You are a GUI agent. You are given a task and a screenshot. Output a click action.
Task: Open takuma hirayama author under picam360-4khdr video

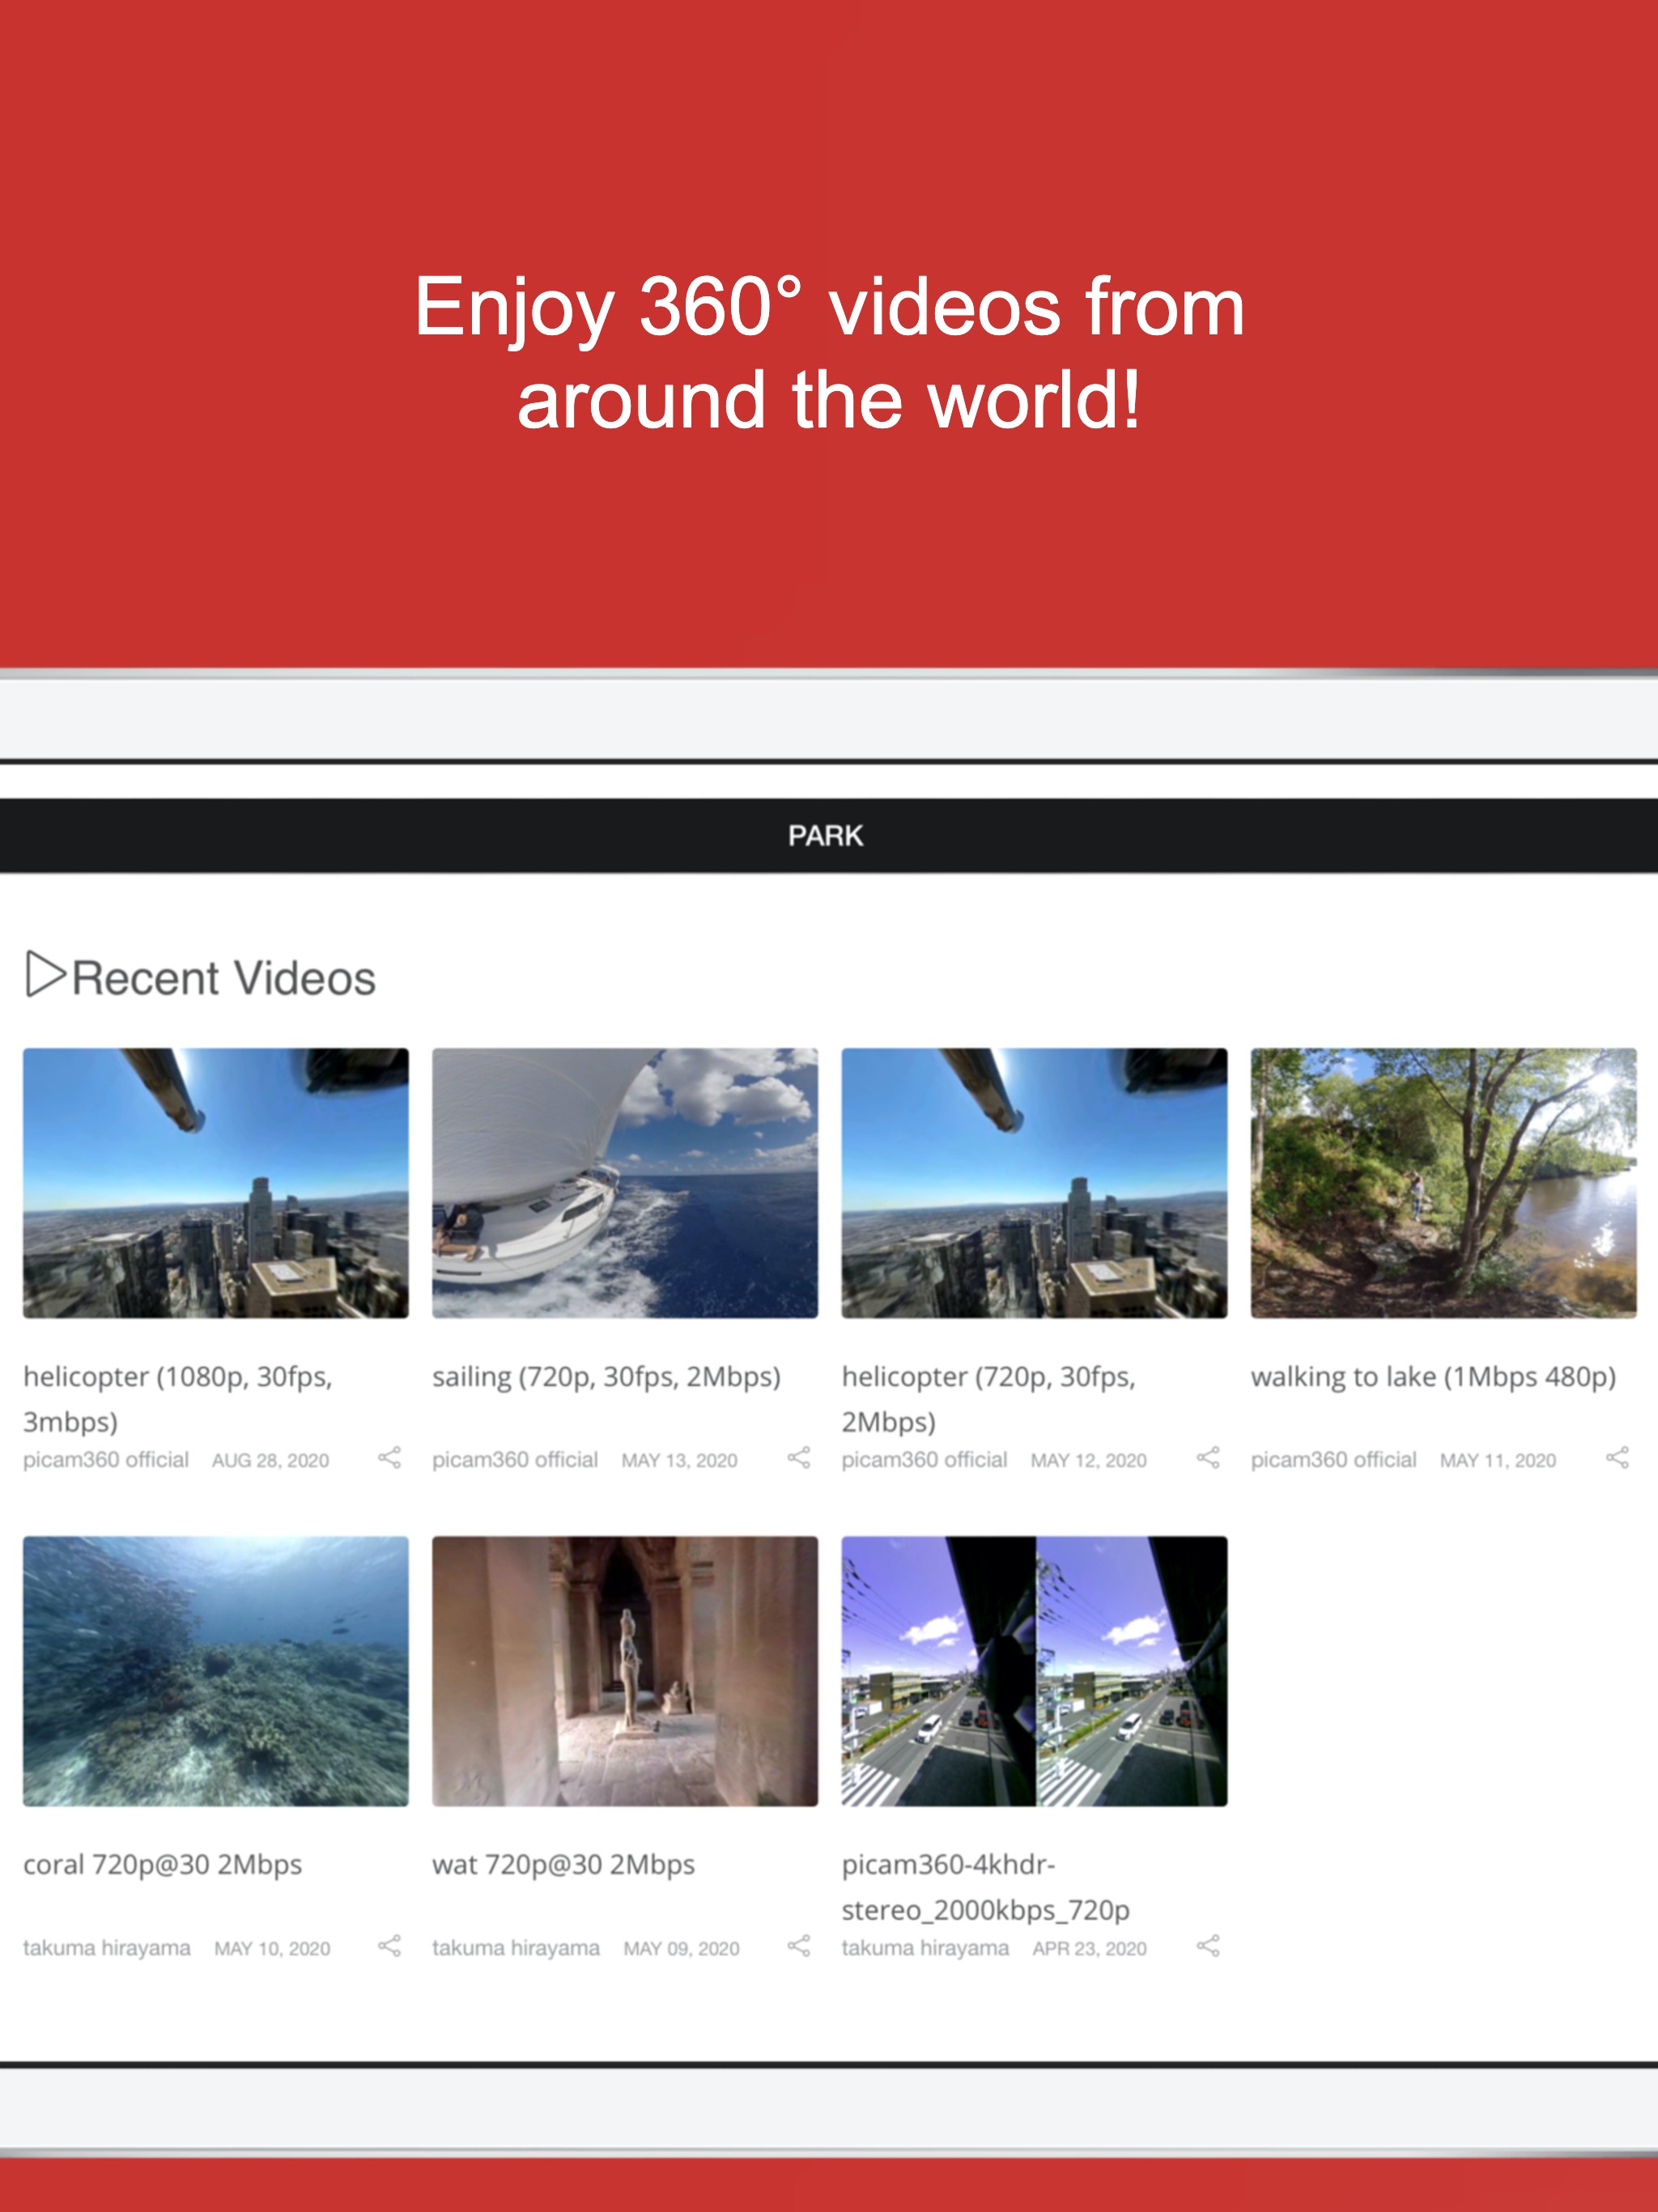[925, 1948]
